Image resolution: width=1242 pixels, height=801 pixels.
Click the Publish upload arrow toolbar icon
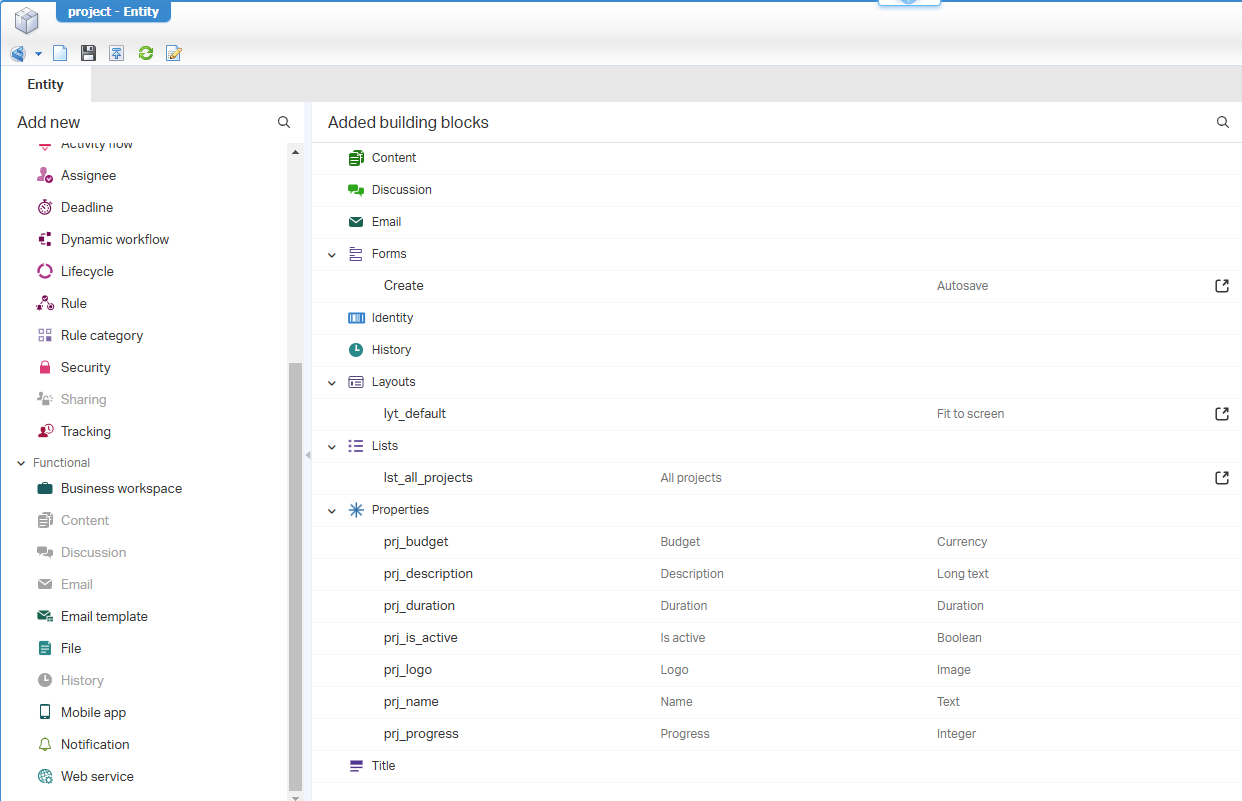(x=117, y=53)
